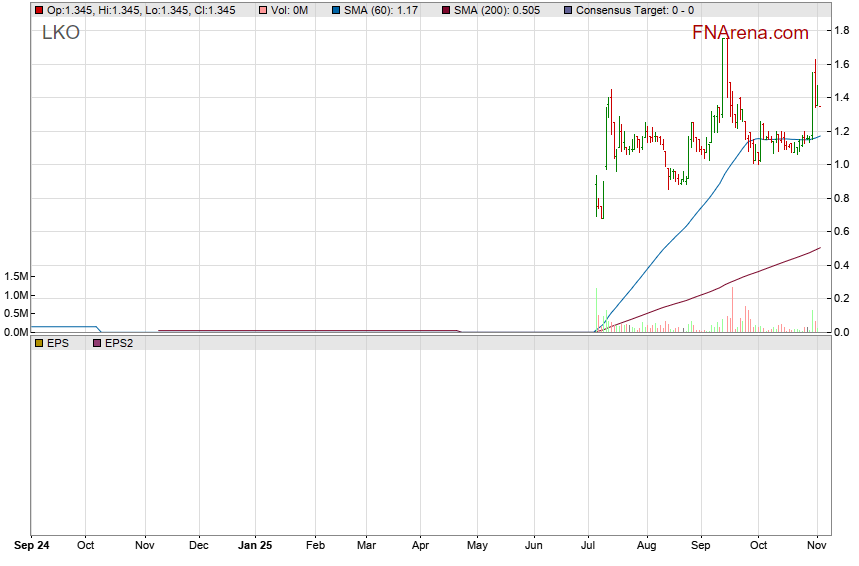Viewport: 859px width, 566px height.
Task: Click the red OHLC legend swatch
Action: 39,10
